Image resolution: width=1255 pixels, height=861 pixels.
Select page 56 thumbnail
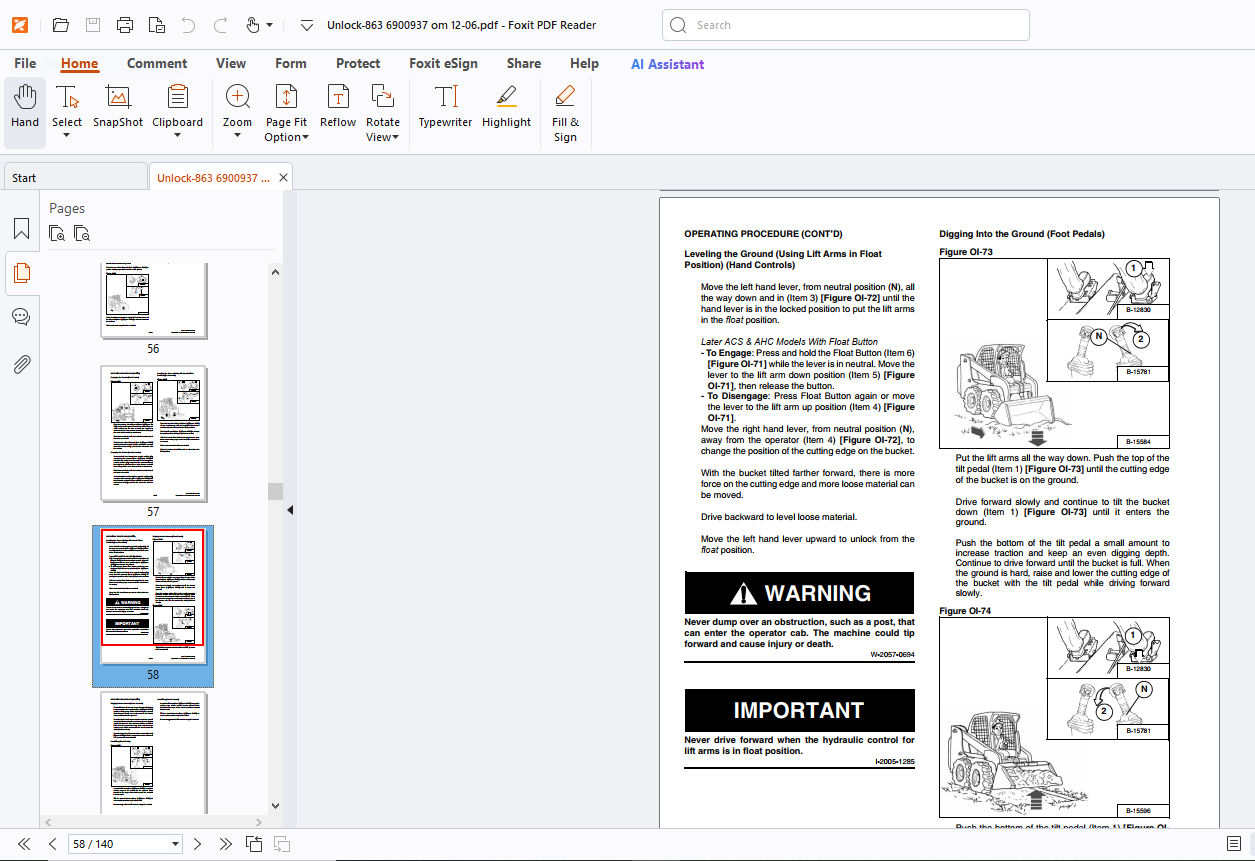154,301
